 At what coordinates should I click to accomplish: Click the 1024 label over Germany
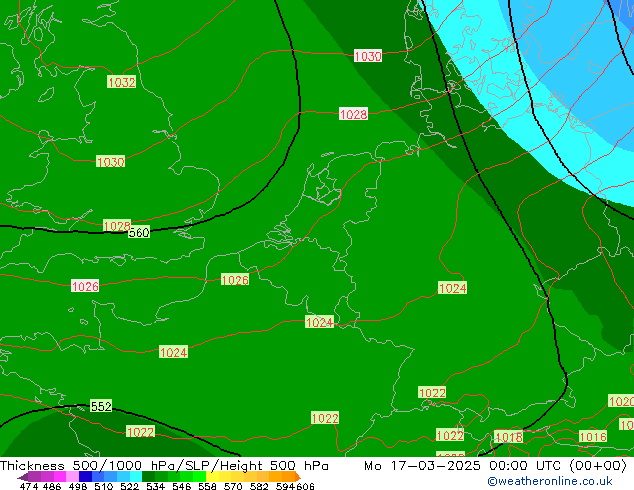pyautogui.click(x=452, y=288)
